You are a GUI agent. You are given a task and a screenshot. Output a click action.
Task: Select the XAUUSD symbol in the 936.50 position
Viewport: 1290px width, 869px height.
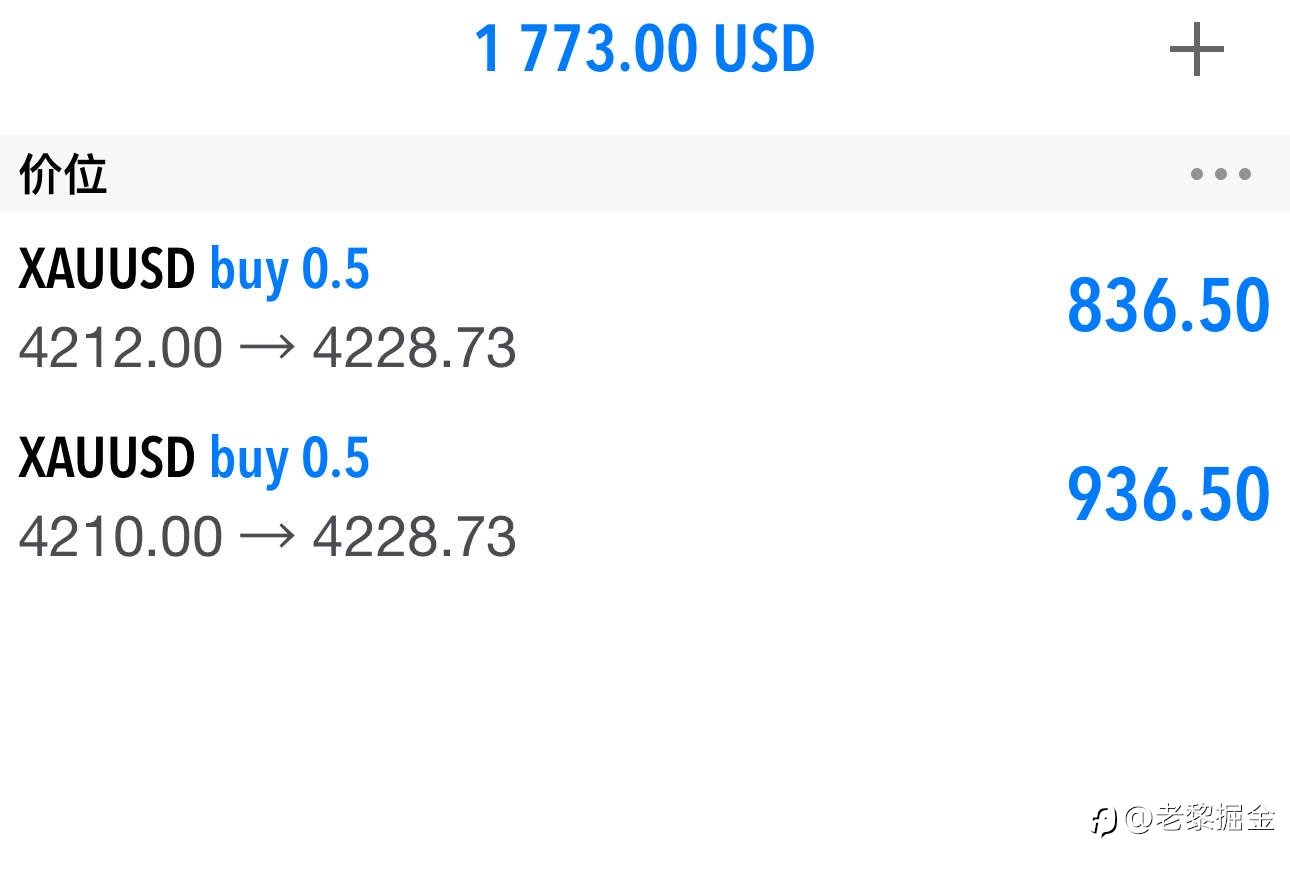(x=106, y=459)
